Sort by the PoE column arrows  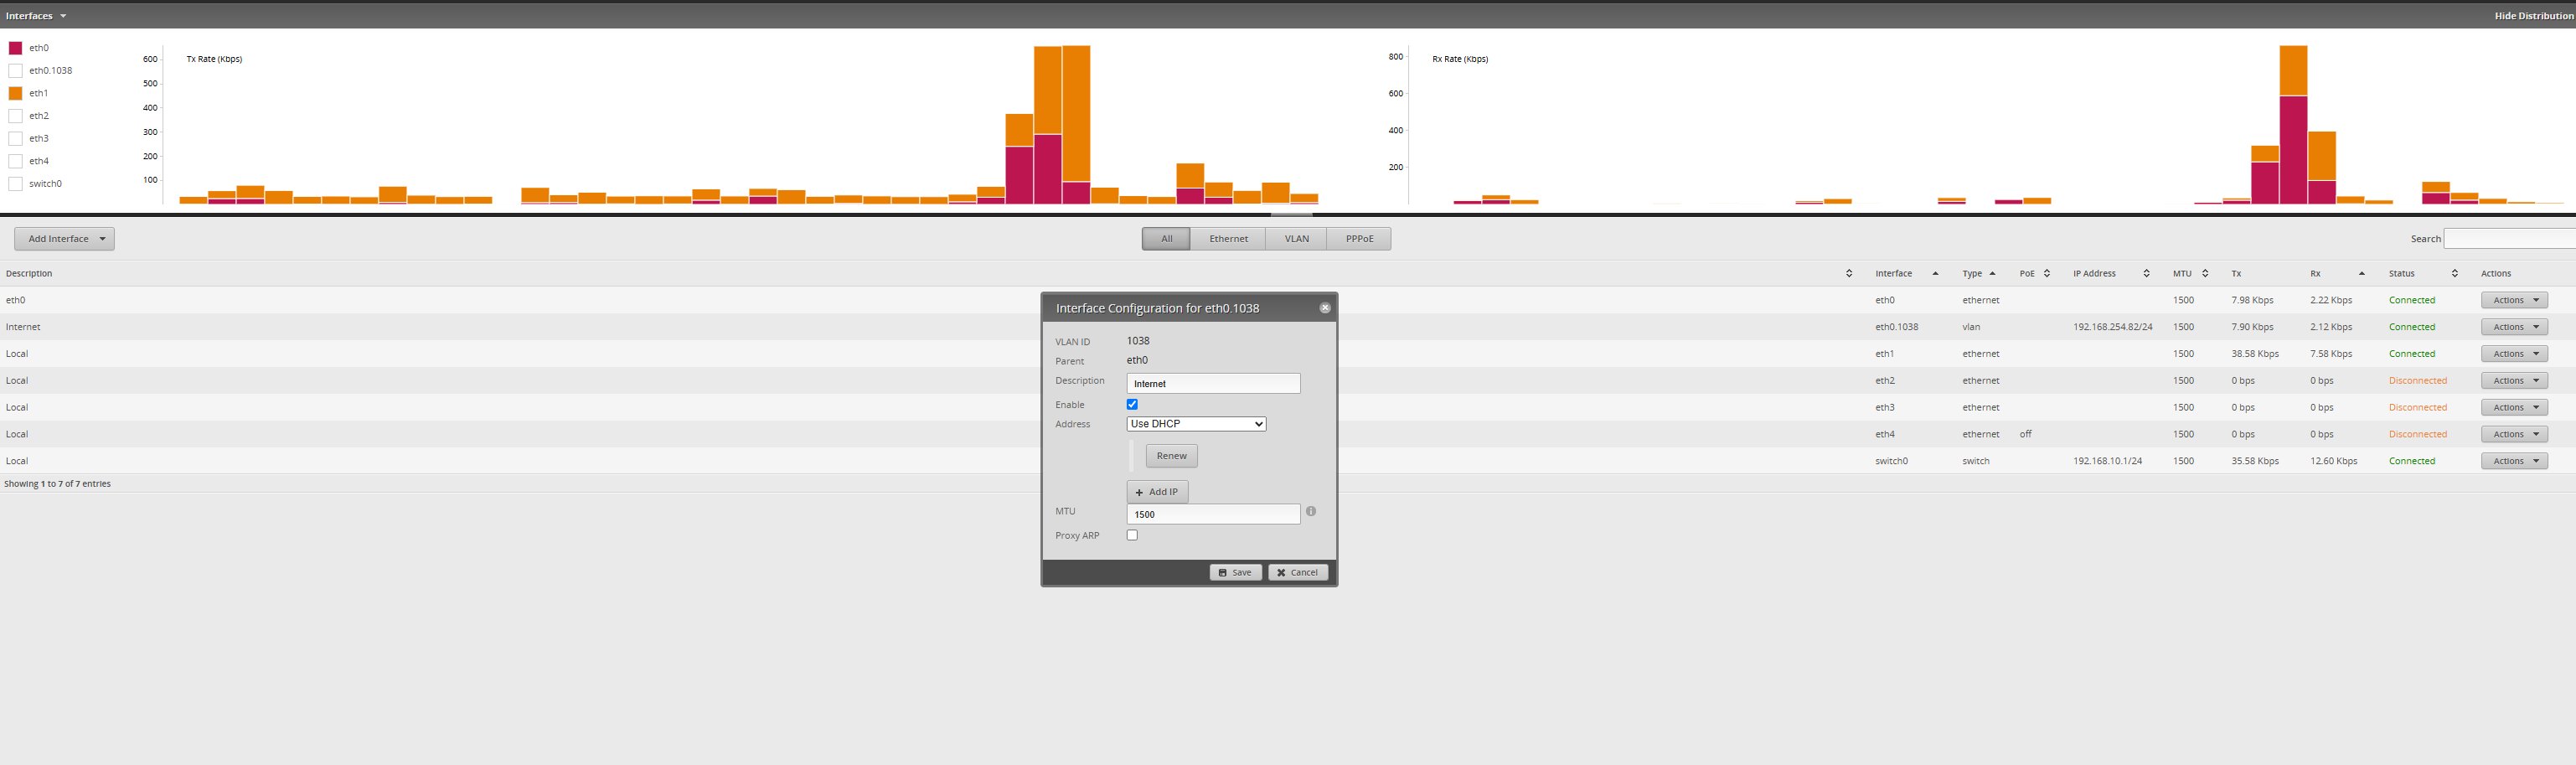2046,274
